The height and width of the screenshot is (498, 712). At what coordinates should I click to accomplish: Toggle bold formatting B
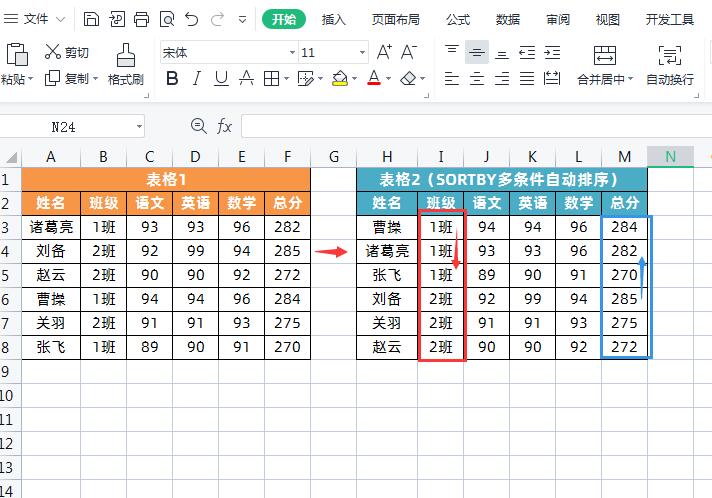coord(172,79)
